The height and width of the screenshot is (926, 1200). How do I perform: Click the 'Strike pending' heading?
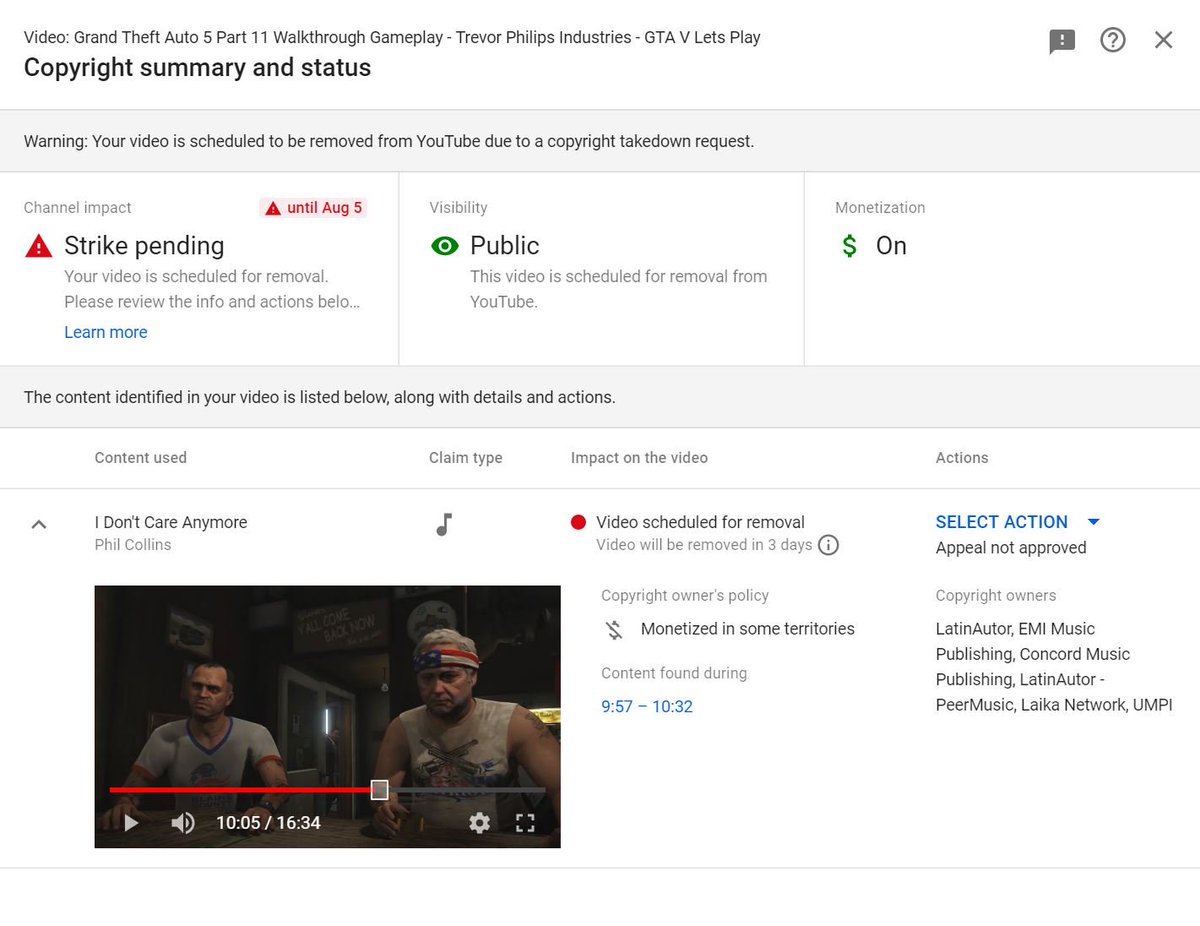point(144,246)
